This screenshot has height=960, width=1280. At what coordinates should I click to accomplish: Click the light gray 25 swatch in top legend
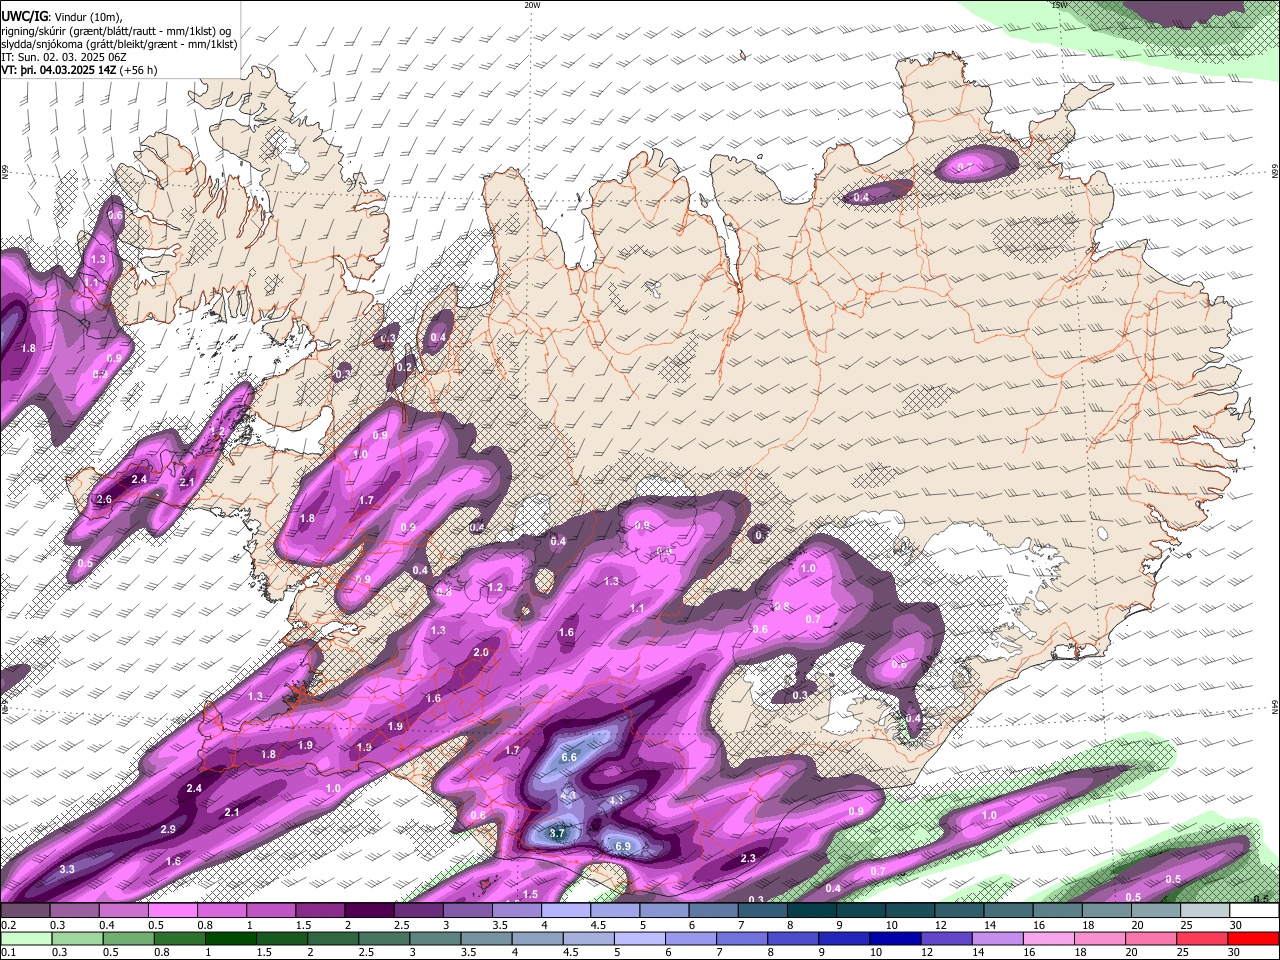[1204, 911]
